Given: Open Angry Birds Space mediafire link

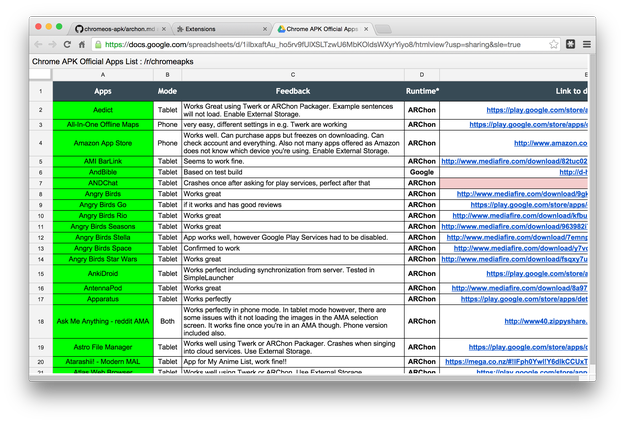Looking at the screenshot, I should 521,248.
